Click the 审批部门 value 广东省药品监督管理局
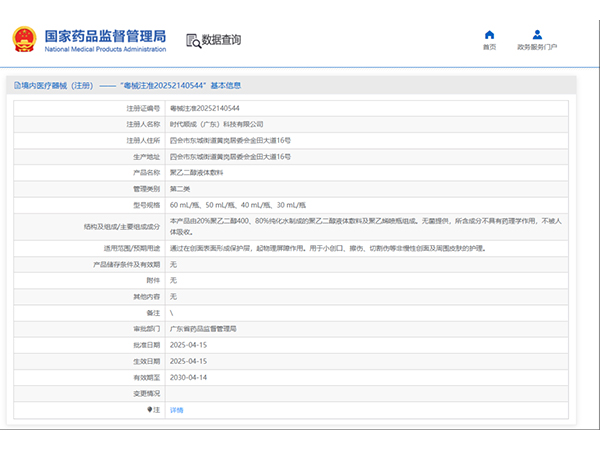 203,329
